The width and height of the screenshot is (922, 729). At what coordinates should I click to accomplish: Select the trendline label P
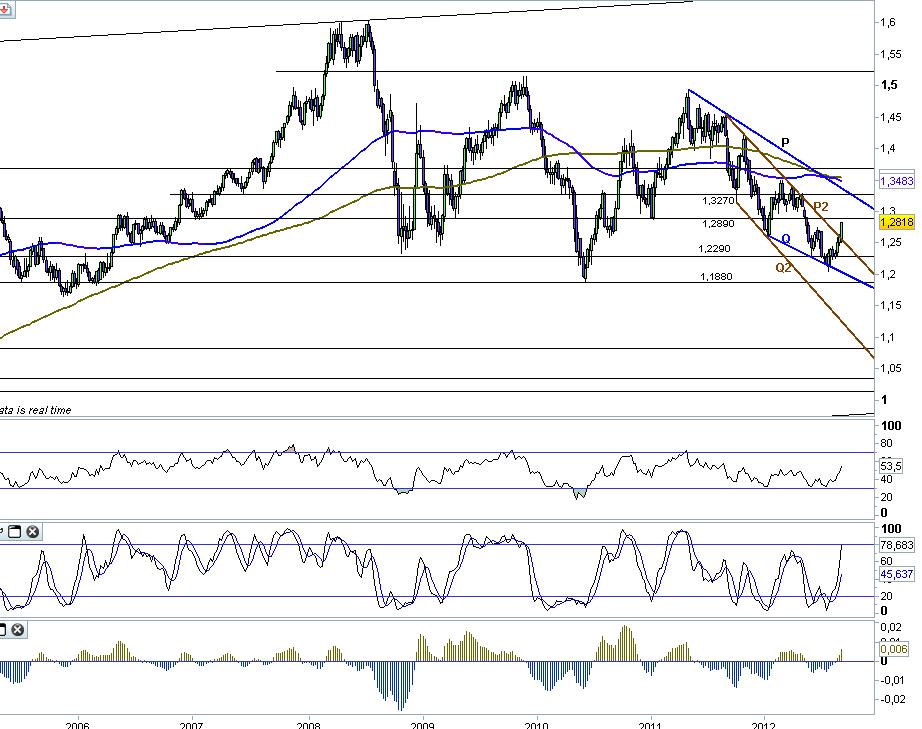785,142
